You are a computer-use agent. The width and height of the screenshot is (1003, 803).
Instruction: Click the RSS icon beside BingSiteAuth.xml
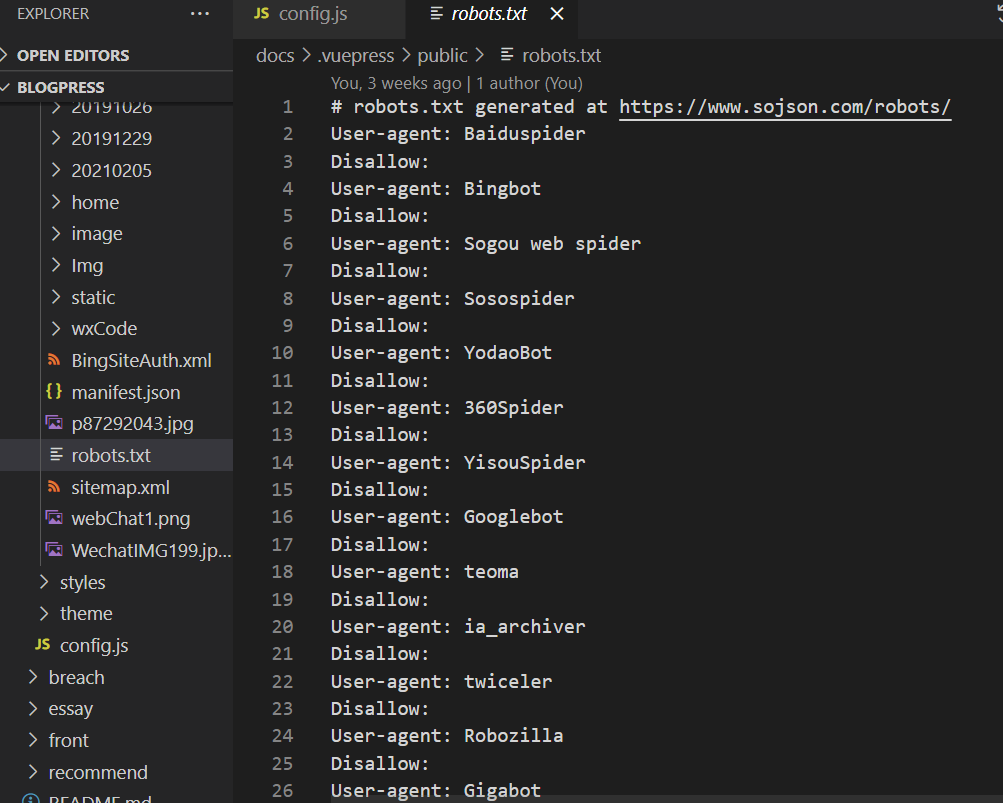[54, 360]
